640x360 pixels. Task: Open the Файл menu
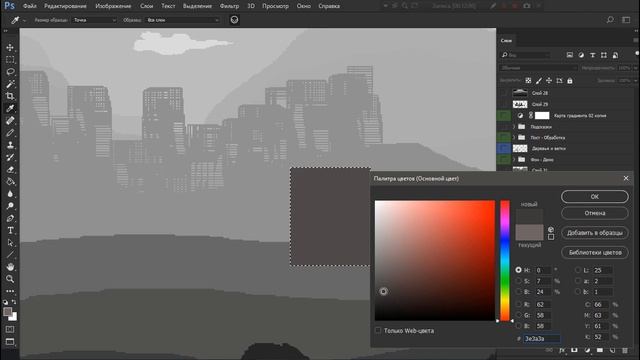coord(29,6)
